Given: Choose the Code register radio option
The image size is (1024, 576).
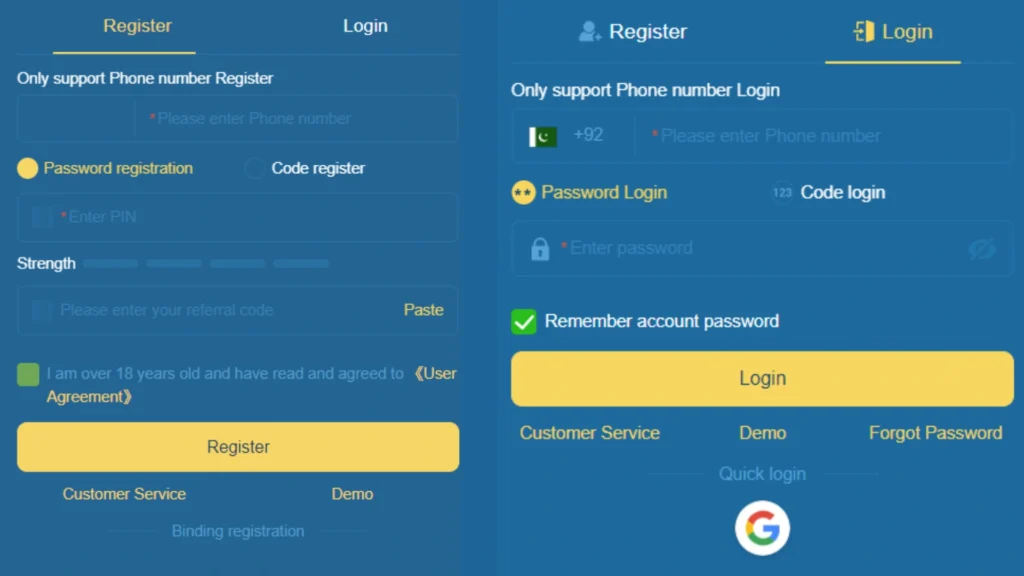Looking at the screenshot, I should tap(255, 168).
